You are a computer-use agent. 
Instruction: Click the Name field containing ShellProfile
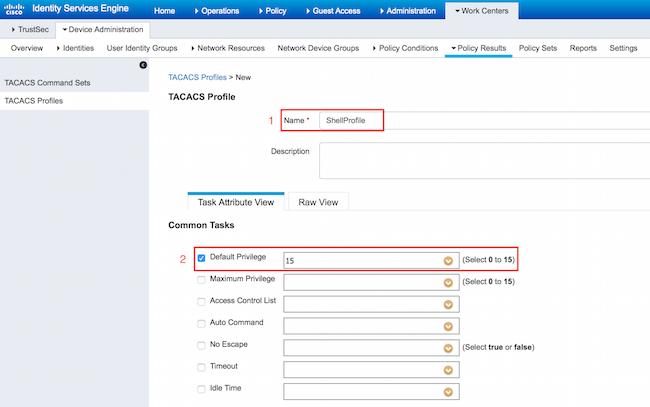pyautogui.click(x=485, y=120)
